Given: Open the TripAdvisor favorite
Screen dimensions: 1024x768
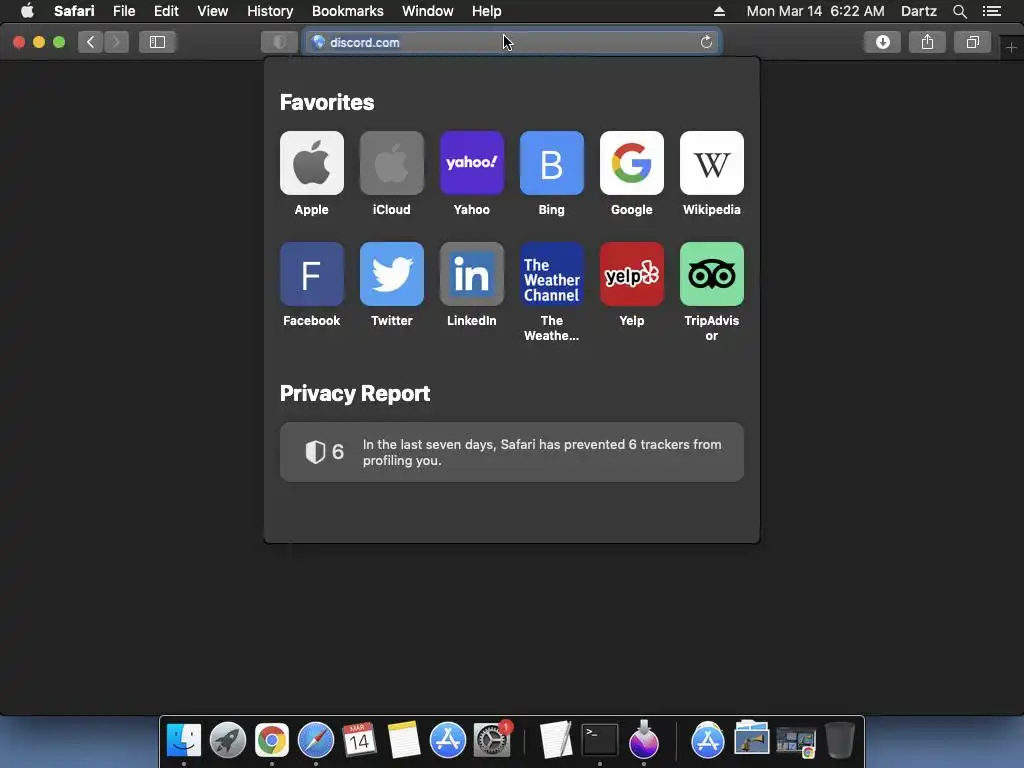Looking at the screenshot, I should (x=712, y=274).
